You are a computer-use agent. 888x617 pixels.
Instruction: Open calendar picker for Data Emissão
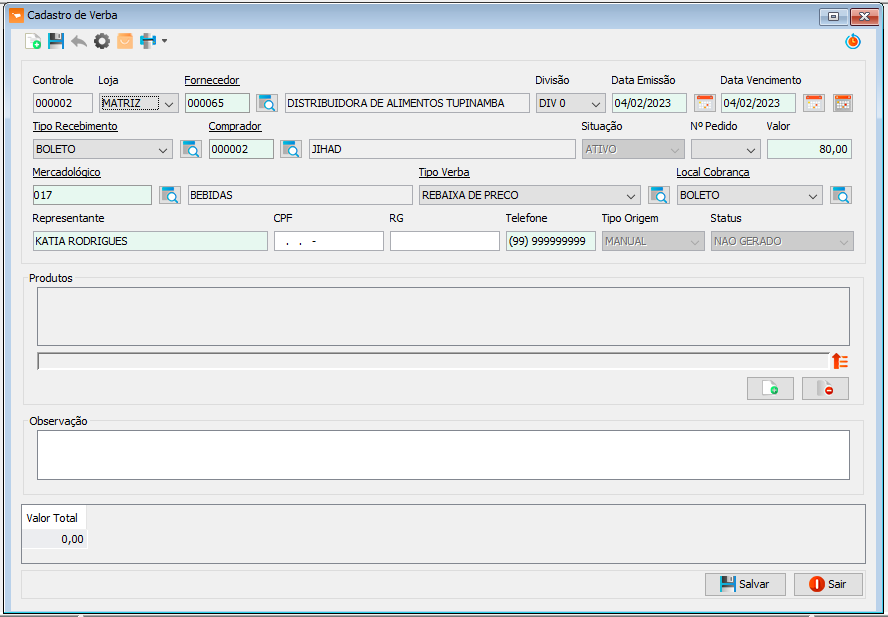coord(705,103)
